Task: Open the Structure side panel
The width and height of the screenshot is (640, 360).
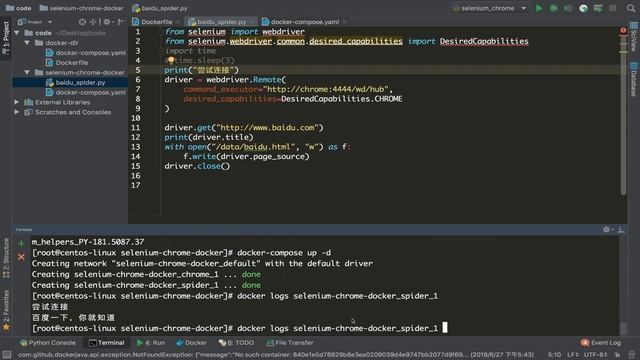Action: pyautogui.click(x=6, y=259)
